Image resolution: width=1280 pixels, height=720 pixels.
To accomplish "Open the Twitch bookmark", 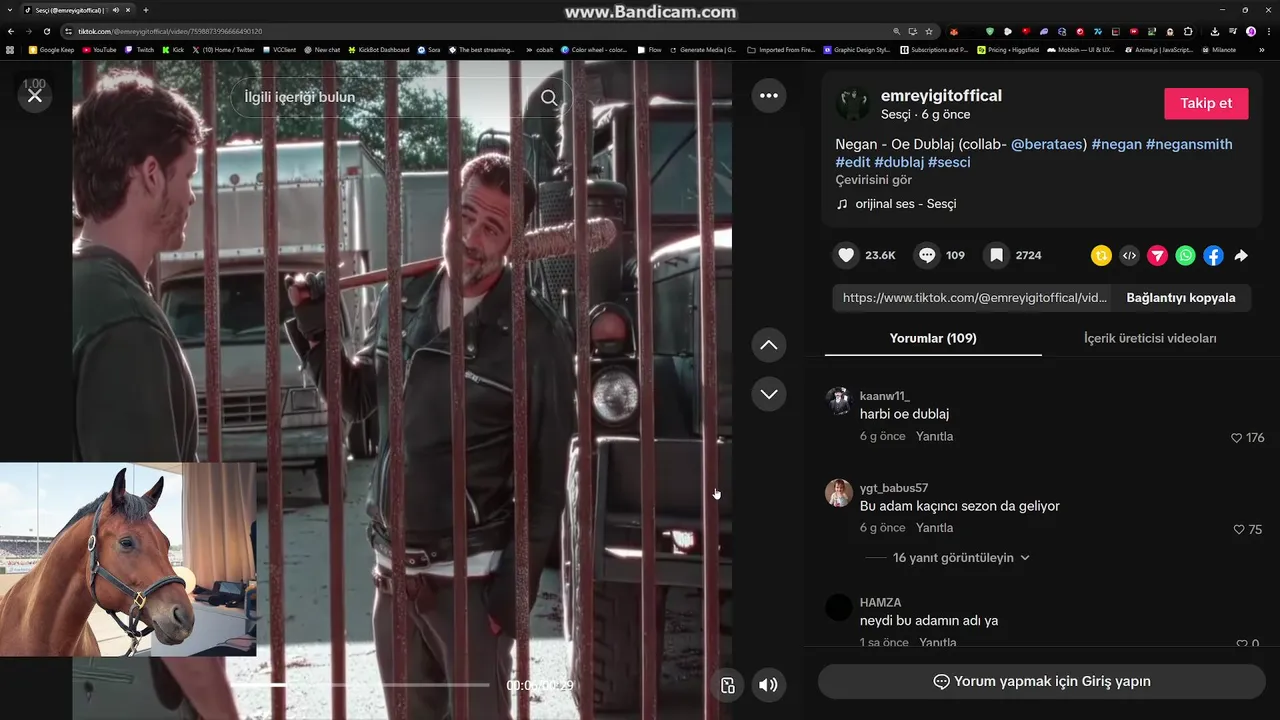I will 139,49.
